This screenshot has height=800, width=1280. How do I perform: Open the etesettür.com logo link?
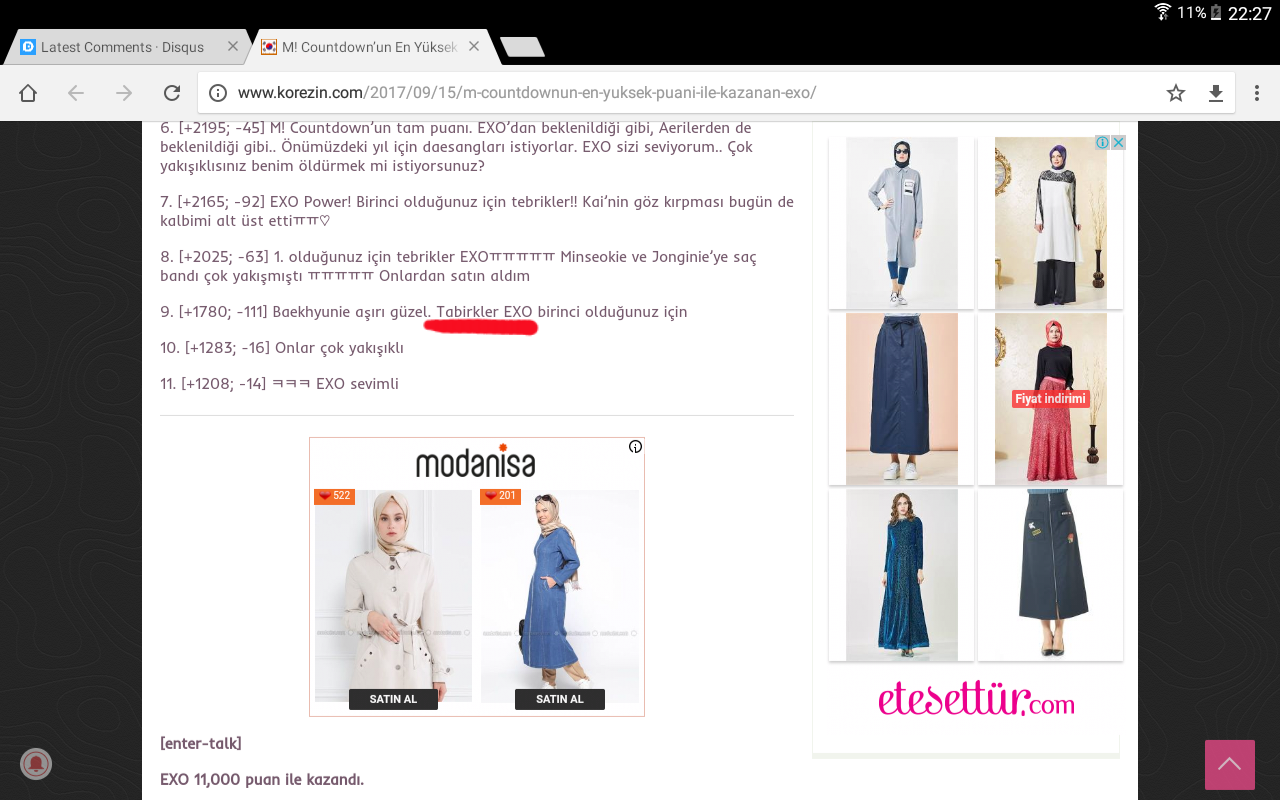[976, 699]
